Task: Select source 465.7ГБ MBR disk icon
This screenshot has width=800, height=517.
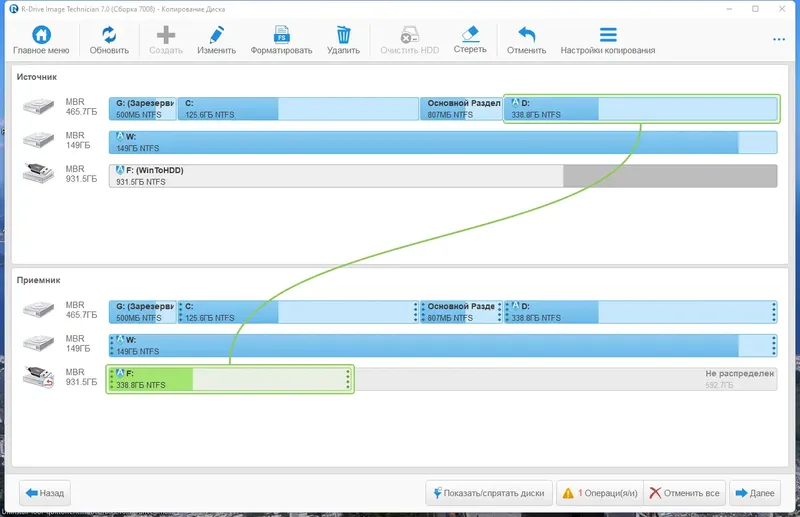Action: [x=38, y=107]
